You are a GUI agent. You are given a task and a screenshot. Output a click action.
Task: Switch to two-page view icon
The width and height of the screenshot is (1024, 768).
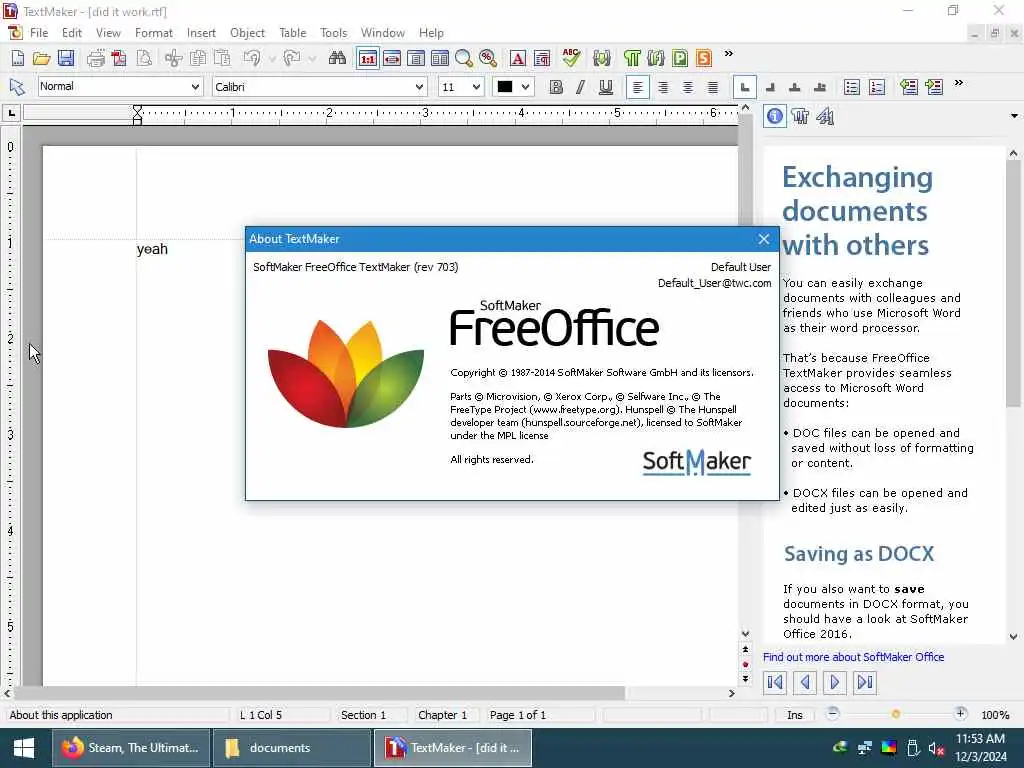[440, 58]
